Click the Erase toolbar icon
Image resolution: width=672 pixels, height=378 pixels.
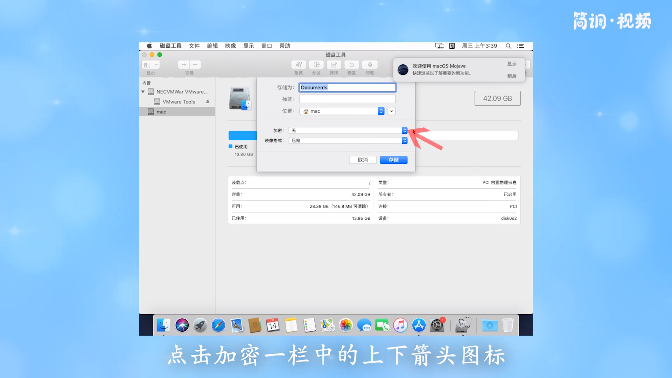[x=334, y=65]
